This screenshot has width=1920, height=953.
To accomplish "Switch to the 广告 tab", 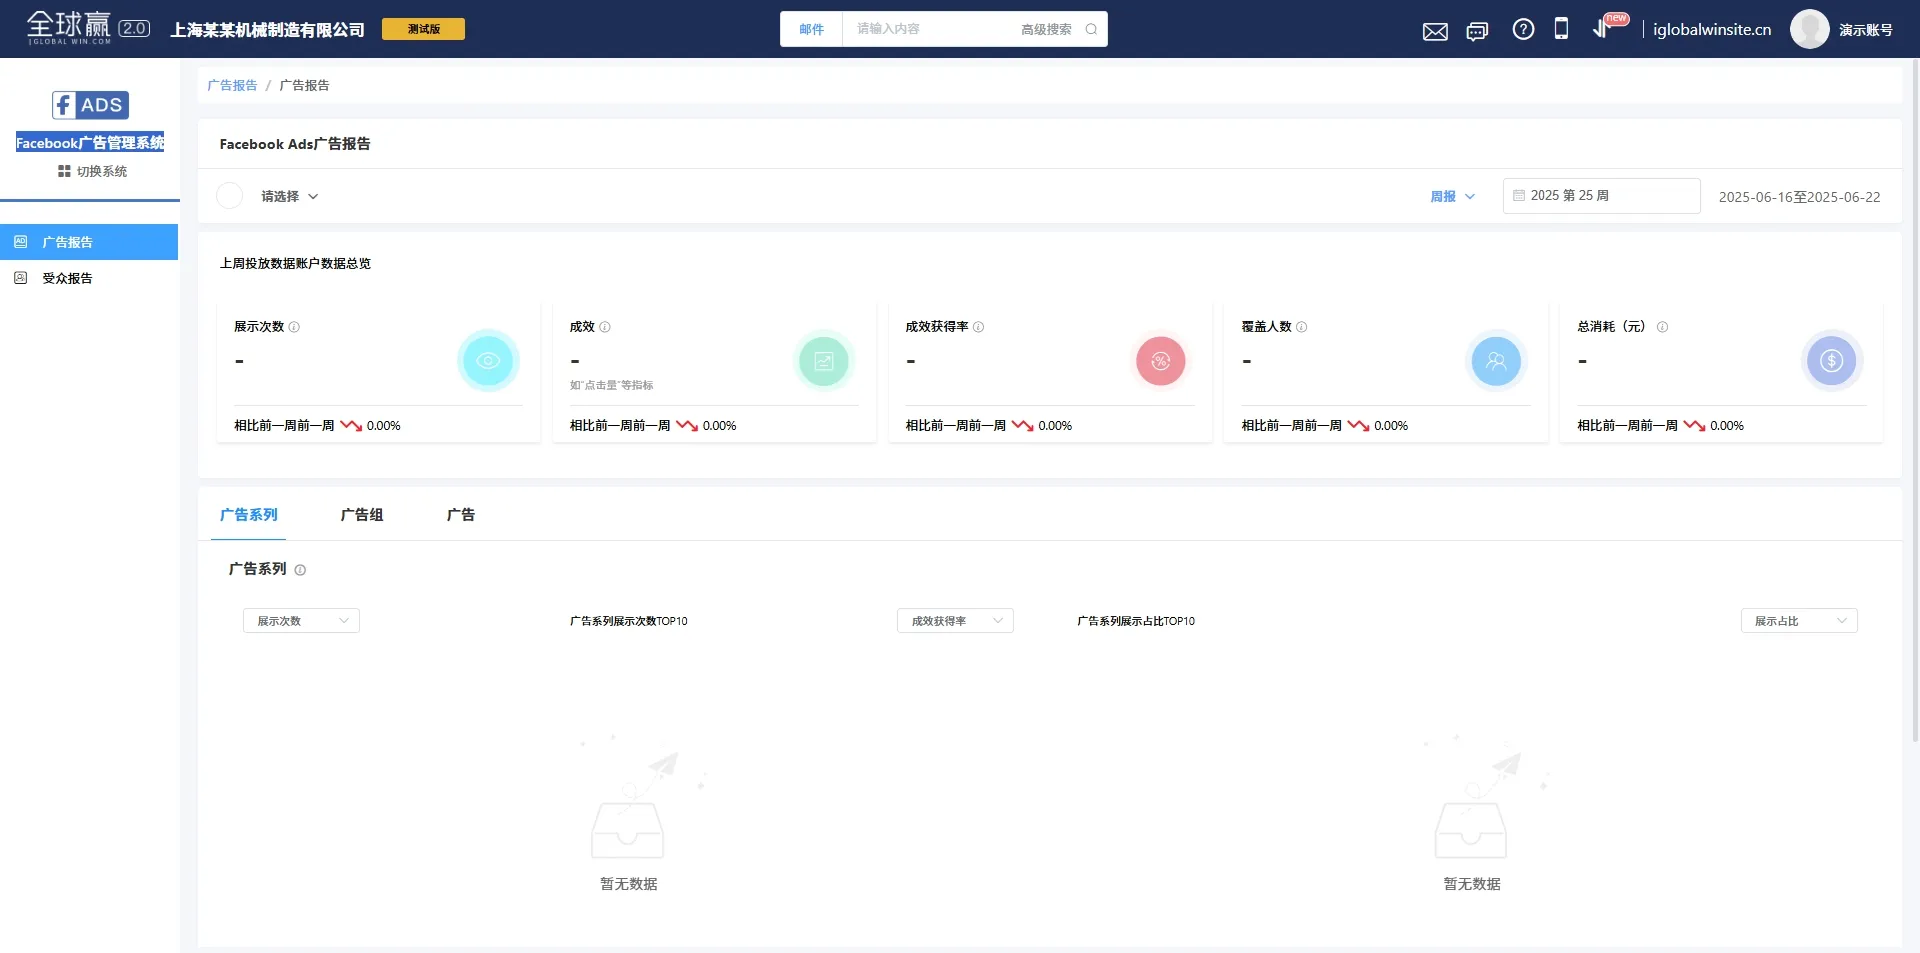I will (x=461, y=515).
